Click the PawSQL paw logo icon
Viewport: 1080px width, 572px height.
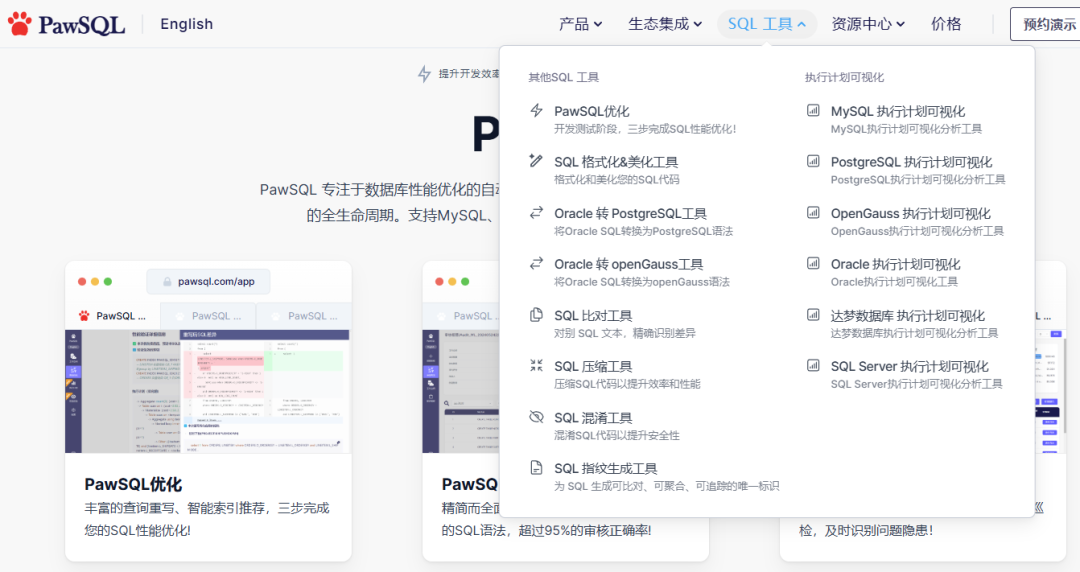(19, 23)
